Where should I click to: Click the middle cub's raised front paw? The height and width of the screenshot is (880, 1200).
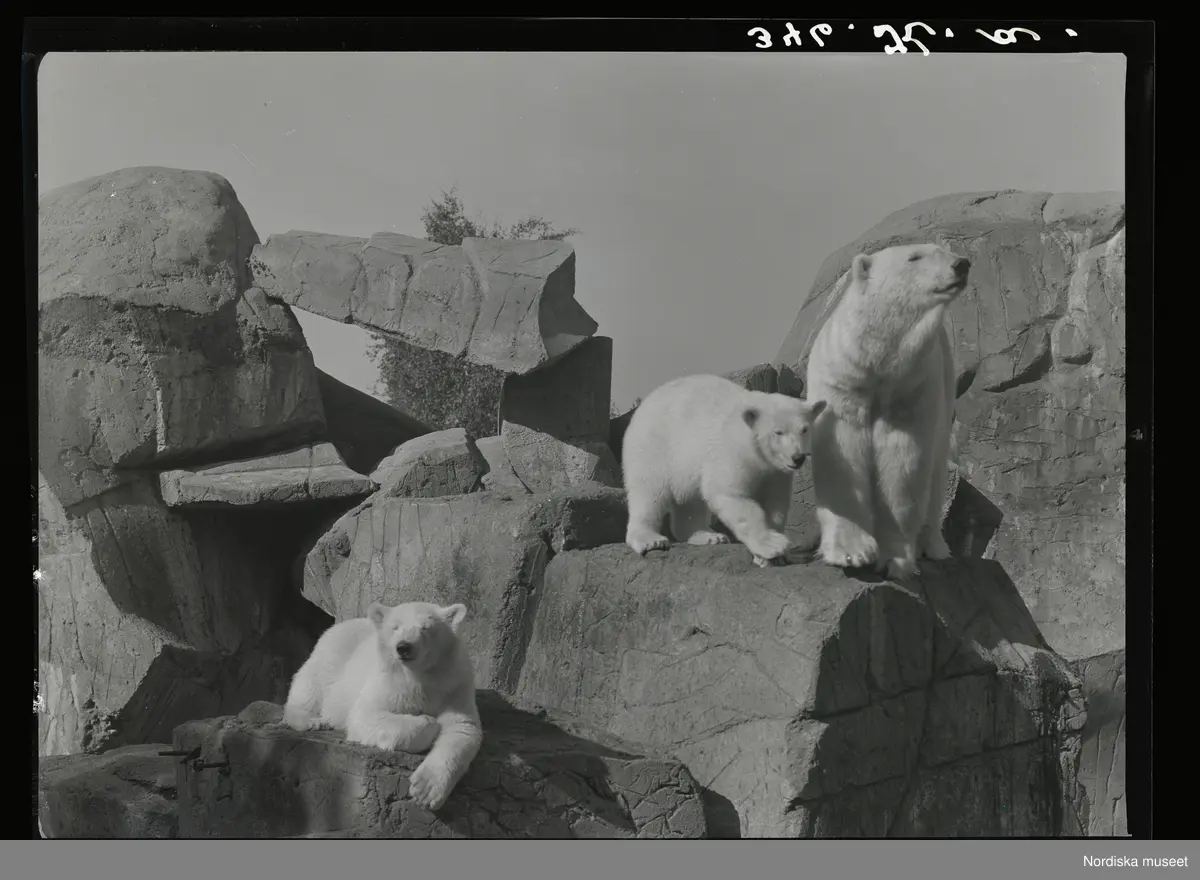[x=768, y=545]
